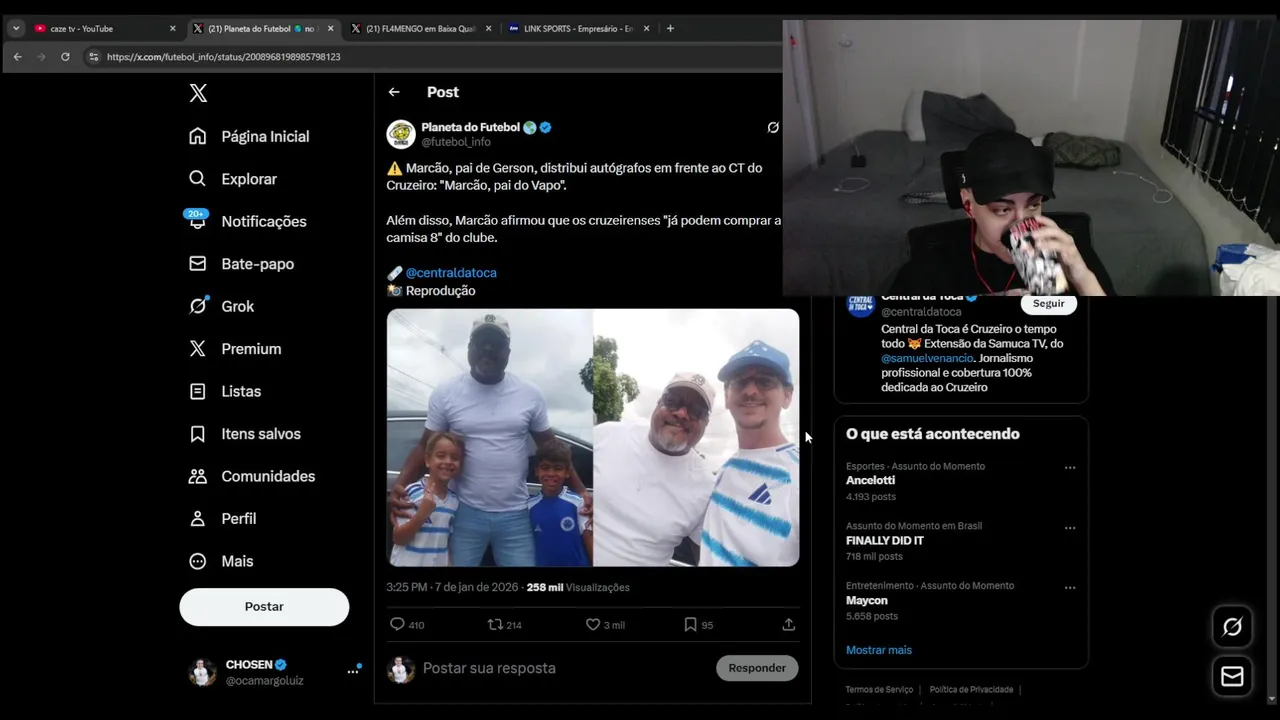Open Bate-papo envelope icon
This screenshot has width=1280, height=720.
tap(198, 264)
